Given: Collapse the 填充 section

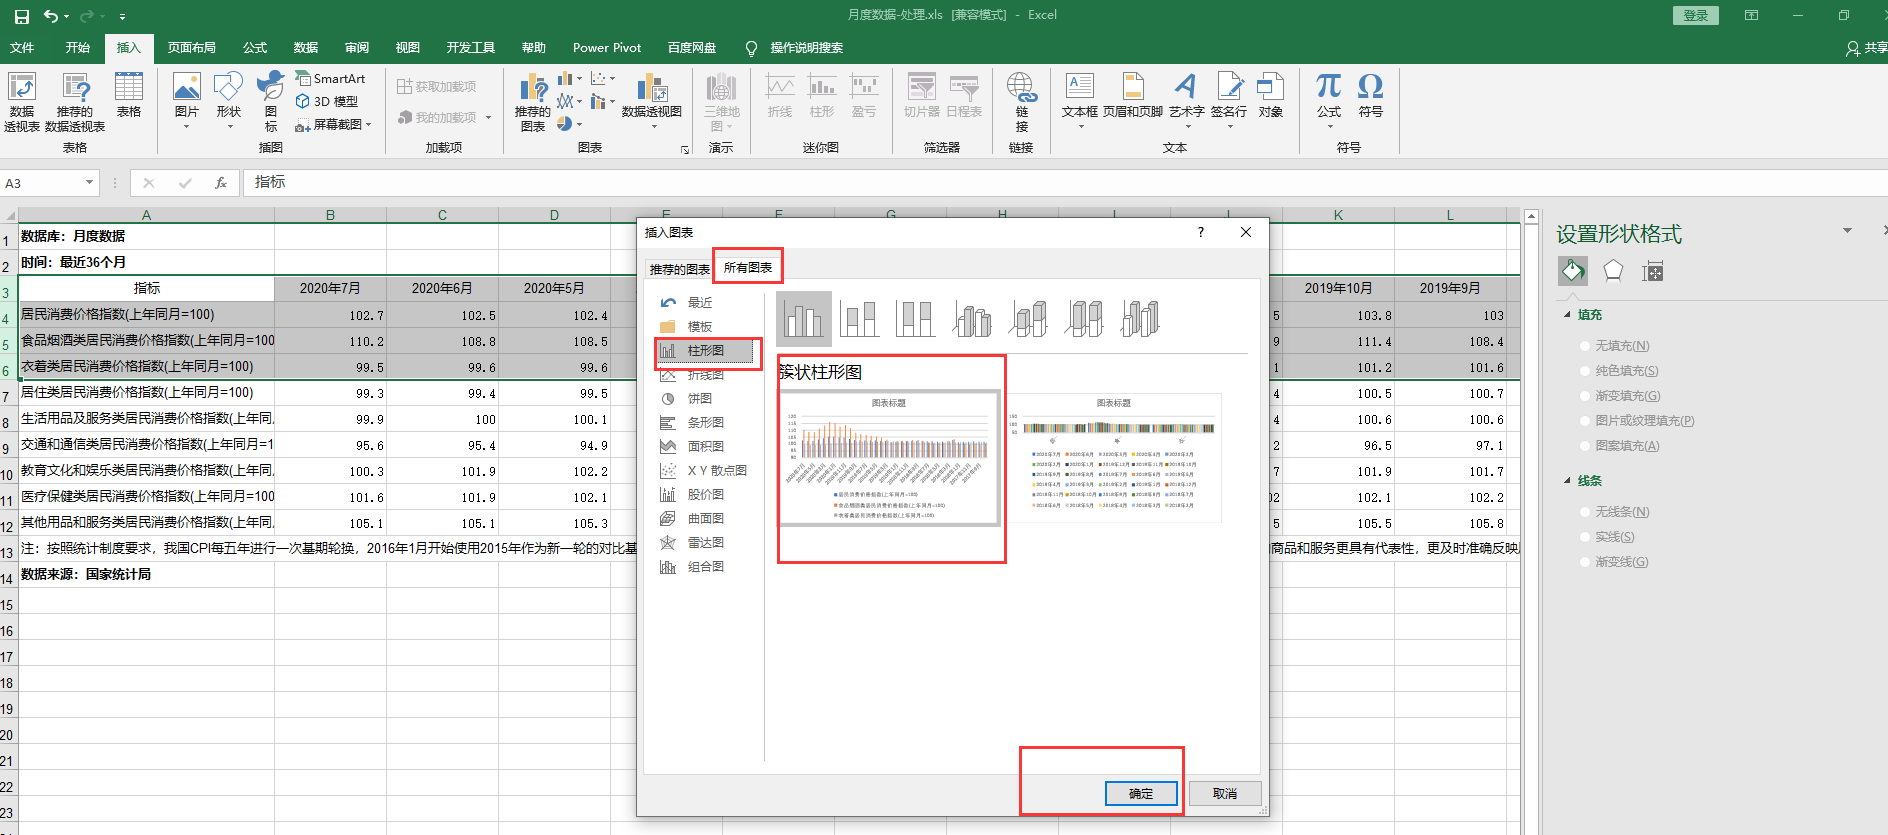Looking at the screenshot, I should (1568, 315).
